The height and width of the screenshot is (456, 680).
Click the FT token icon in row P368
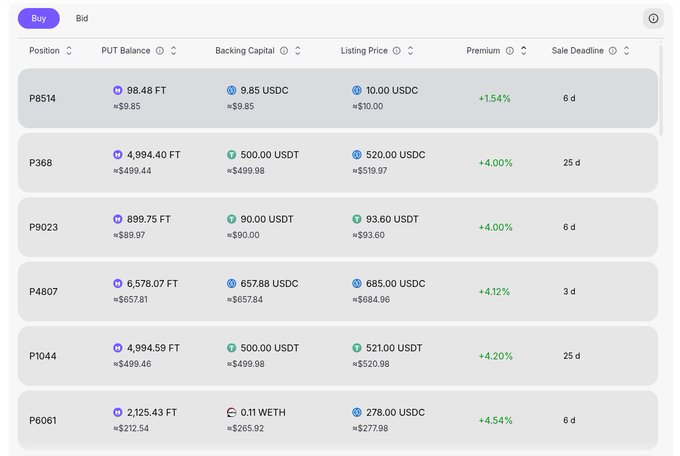(118, 154)
